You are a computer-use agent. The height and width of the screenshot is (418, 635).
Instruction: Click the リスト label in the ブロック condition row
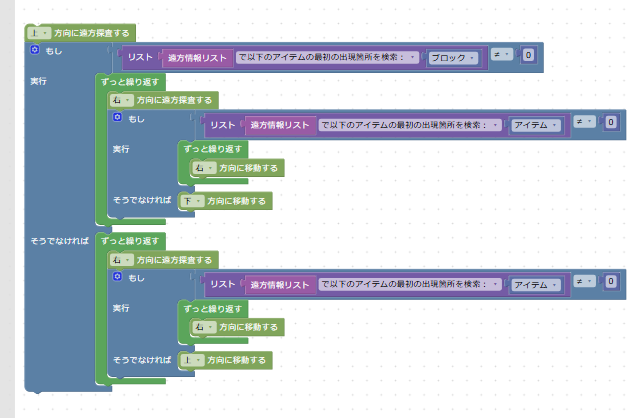coord(140,57)
